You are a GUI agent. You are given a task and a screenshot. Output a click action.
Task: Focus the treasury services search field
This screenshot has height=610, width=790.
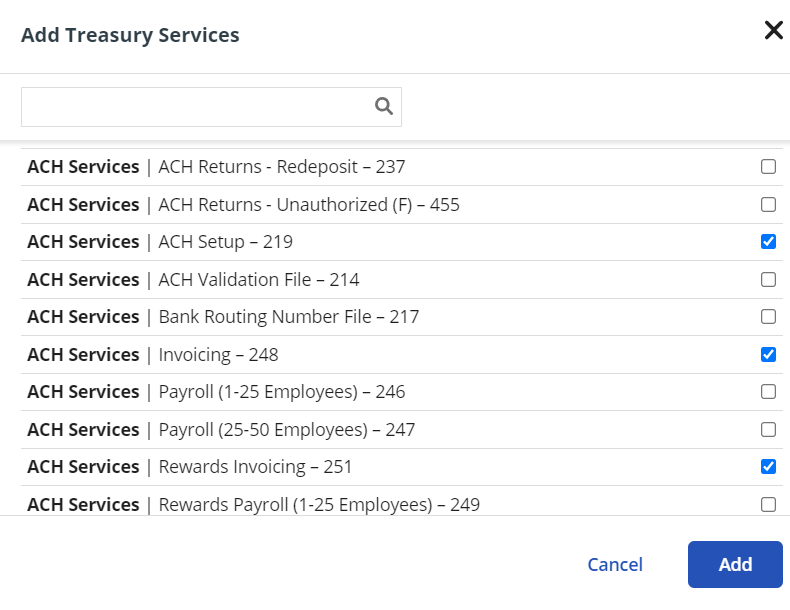(x=211, y=107)
